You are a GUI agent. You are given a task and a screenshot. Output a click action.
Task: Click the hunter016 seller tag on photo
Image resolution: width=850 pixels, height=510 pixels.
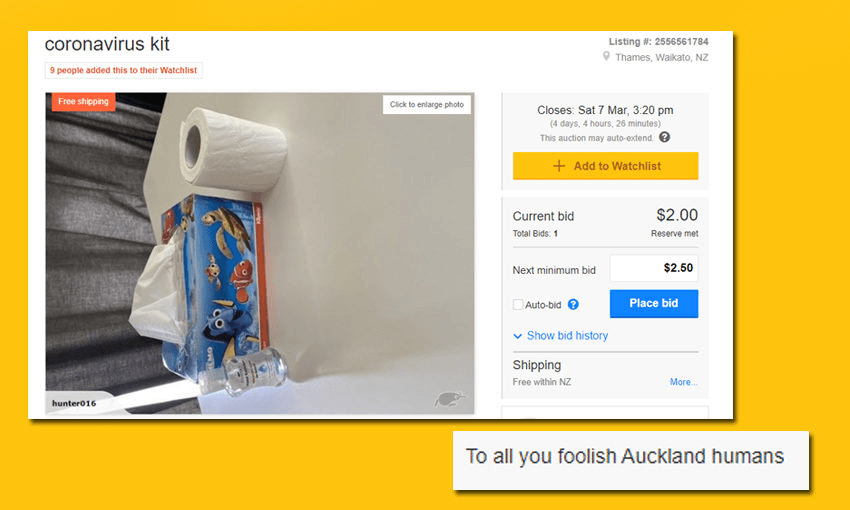(x=74, y=403)
